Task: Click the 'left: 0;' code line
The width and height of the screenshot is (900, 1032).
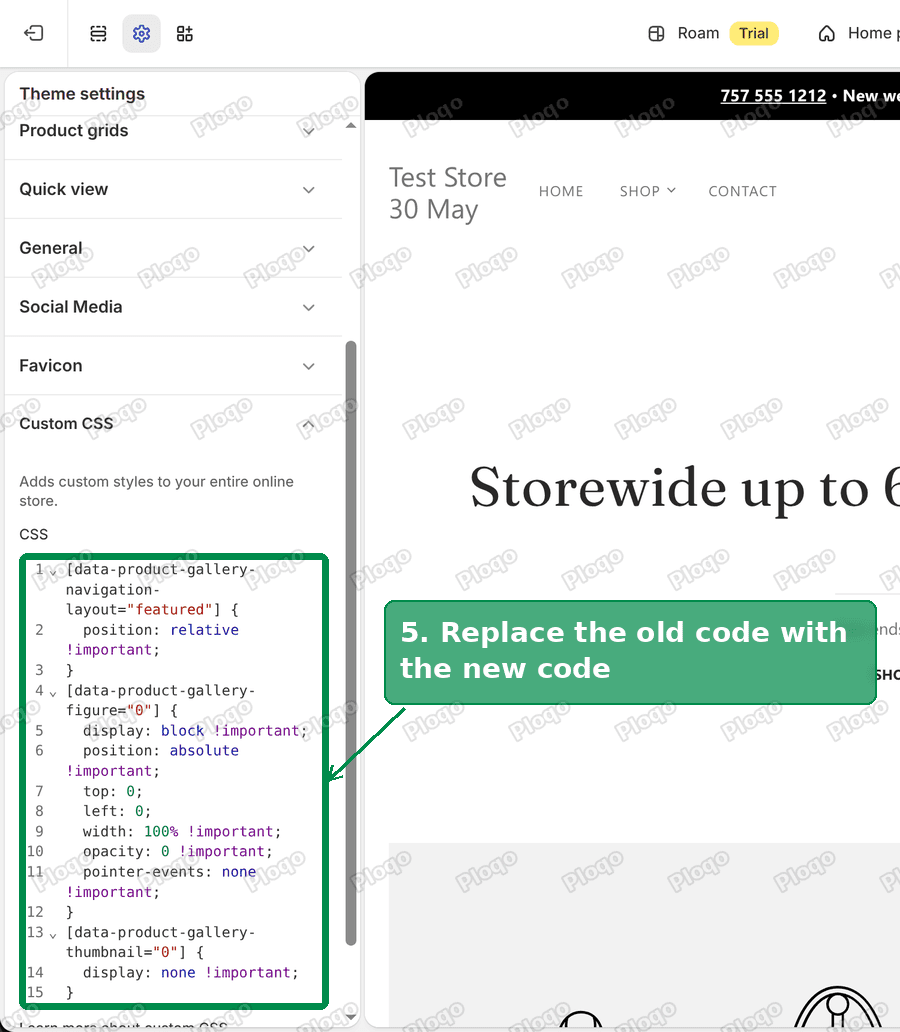Action: coord(117,811)
